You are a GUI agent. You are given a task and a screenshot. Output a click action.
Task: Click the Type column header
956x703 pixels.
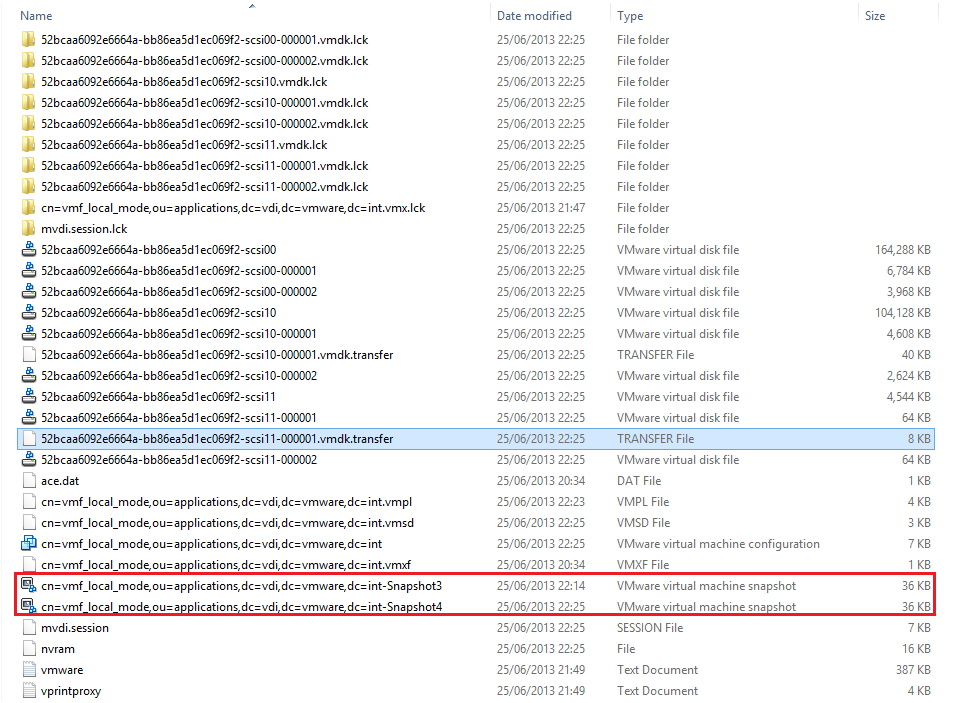(630, 16)
